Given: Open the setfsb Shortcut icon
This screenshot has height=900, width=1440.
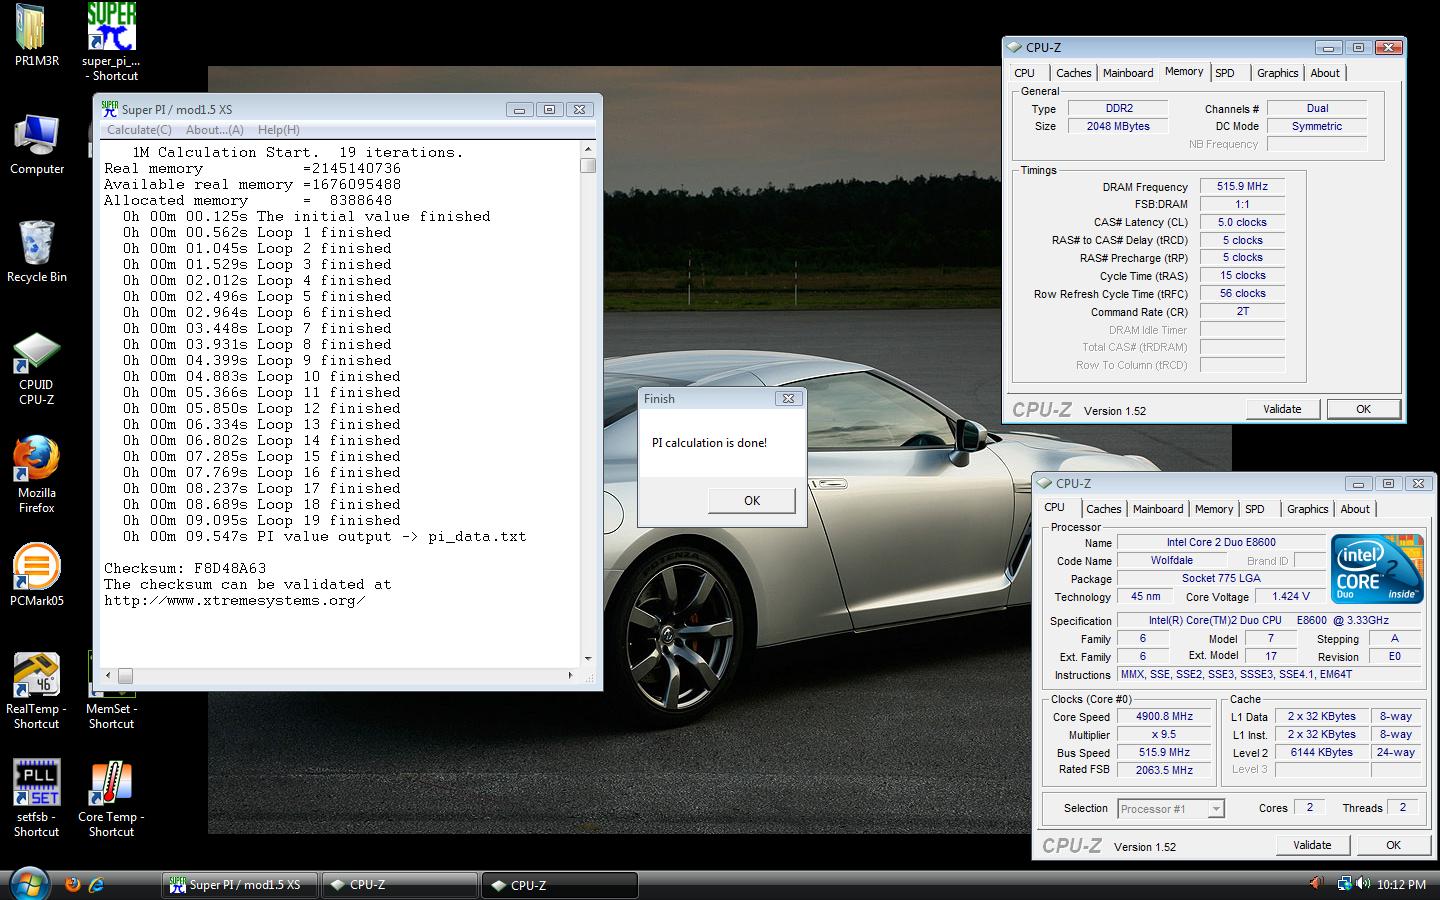Looking at the screenshot, I should pyautogui.click(x=37, y=799).
